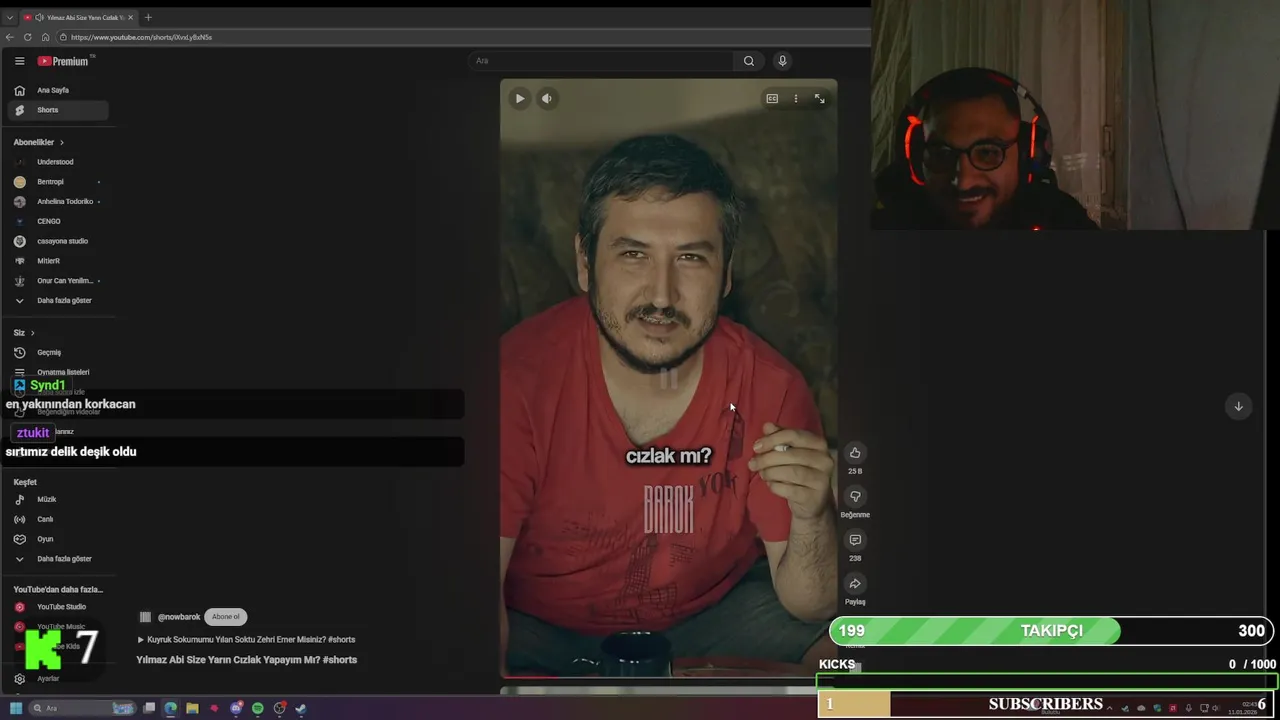Click nowbarok channel avatar
The height and width of the screenshot is (720, 1280).
[145, 617]
